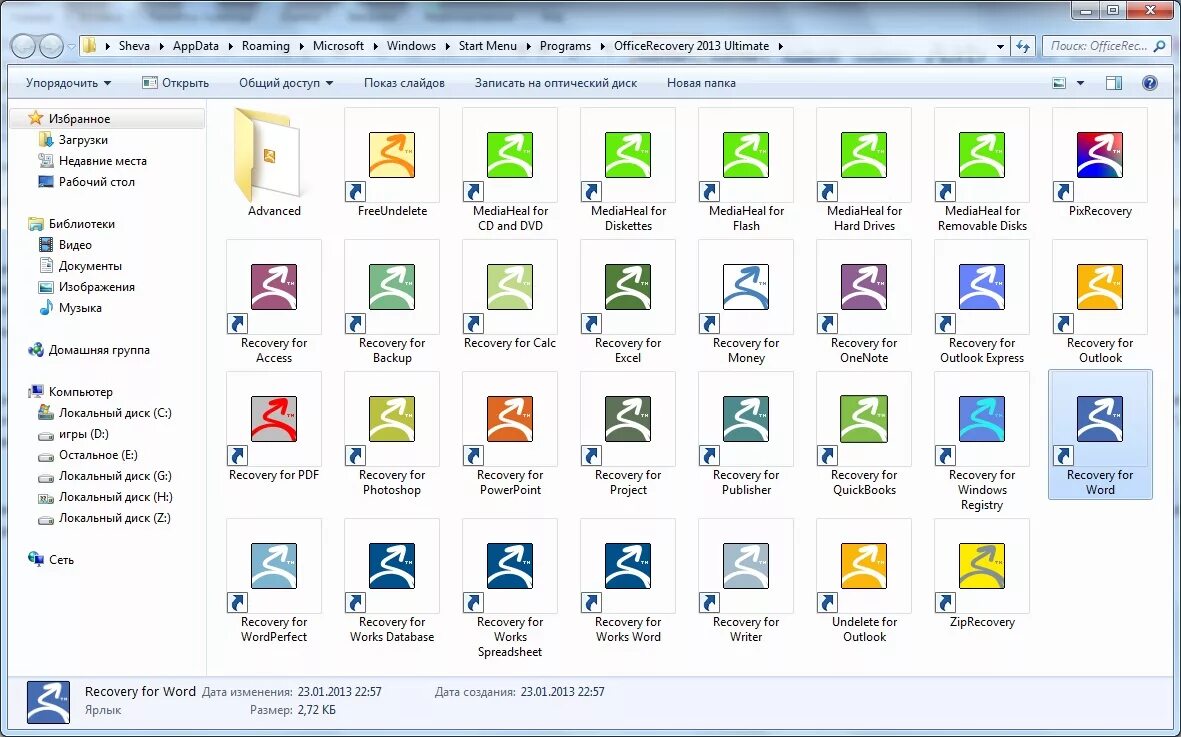Select Recovery for Calc shortcut
This screenshot has width=1181, height=737.
(510, 295)
